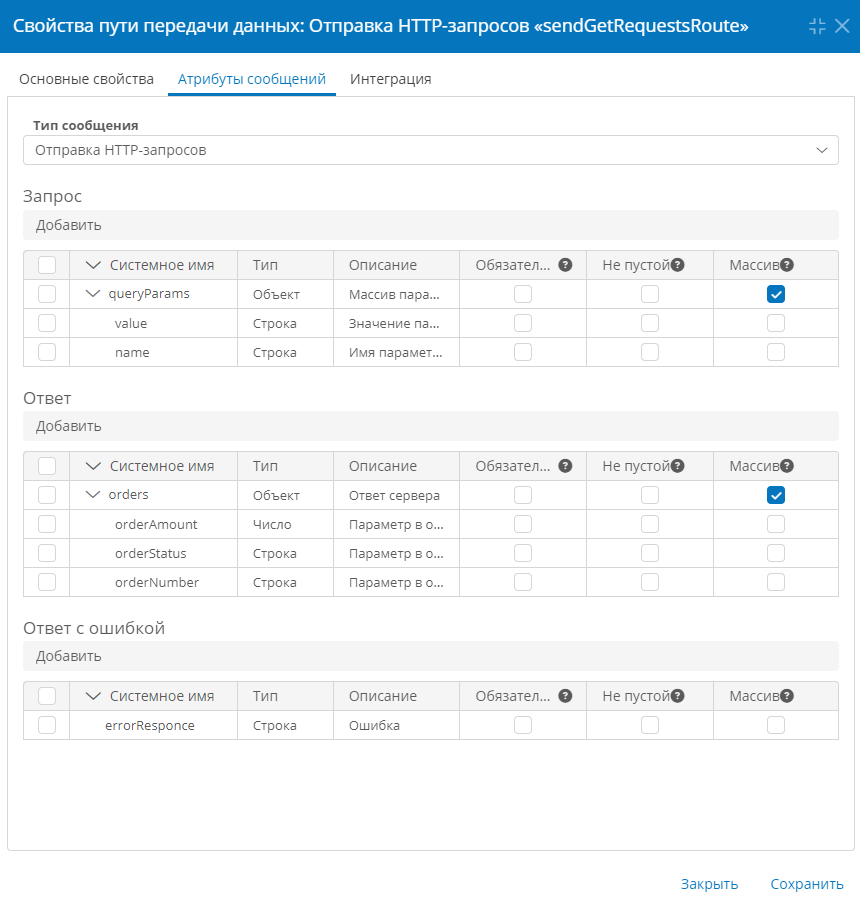Screen dimensions: 860x904
Task: Open the Тип сообщения dropdown
Action: pos(431,150)
